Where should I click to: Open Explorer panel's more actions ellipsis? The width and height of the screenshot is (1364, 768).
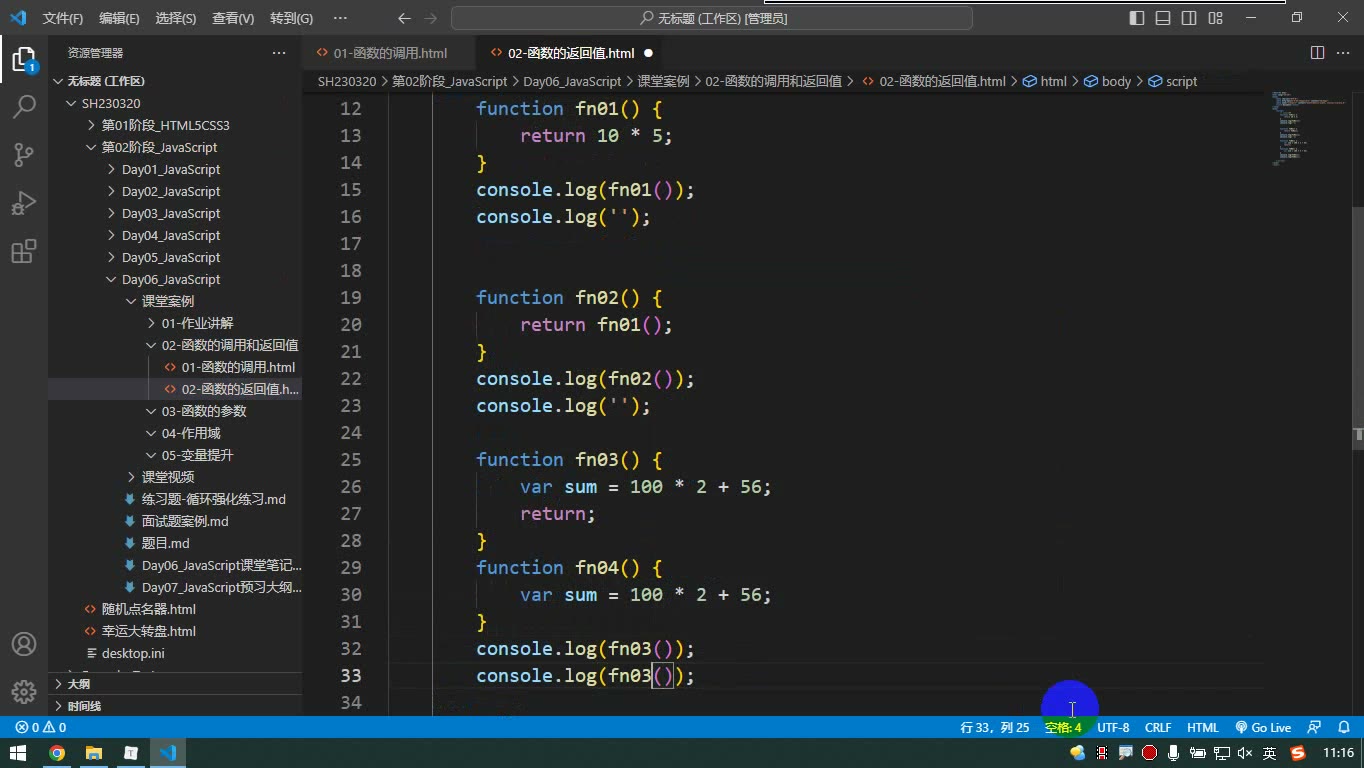[x=279, y=53]
